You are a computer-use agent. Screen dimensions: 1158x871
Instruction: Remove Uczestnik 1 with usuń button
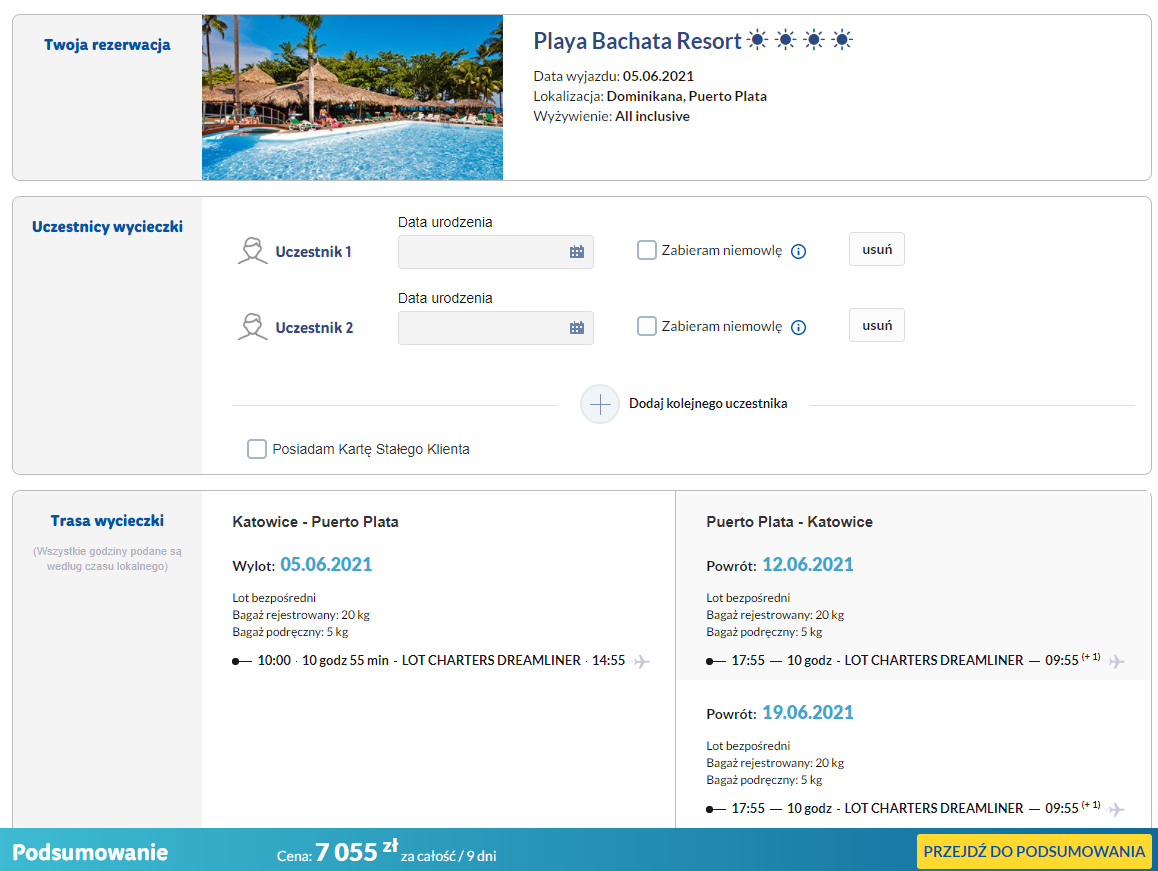coord(877,250)
